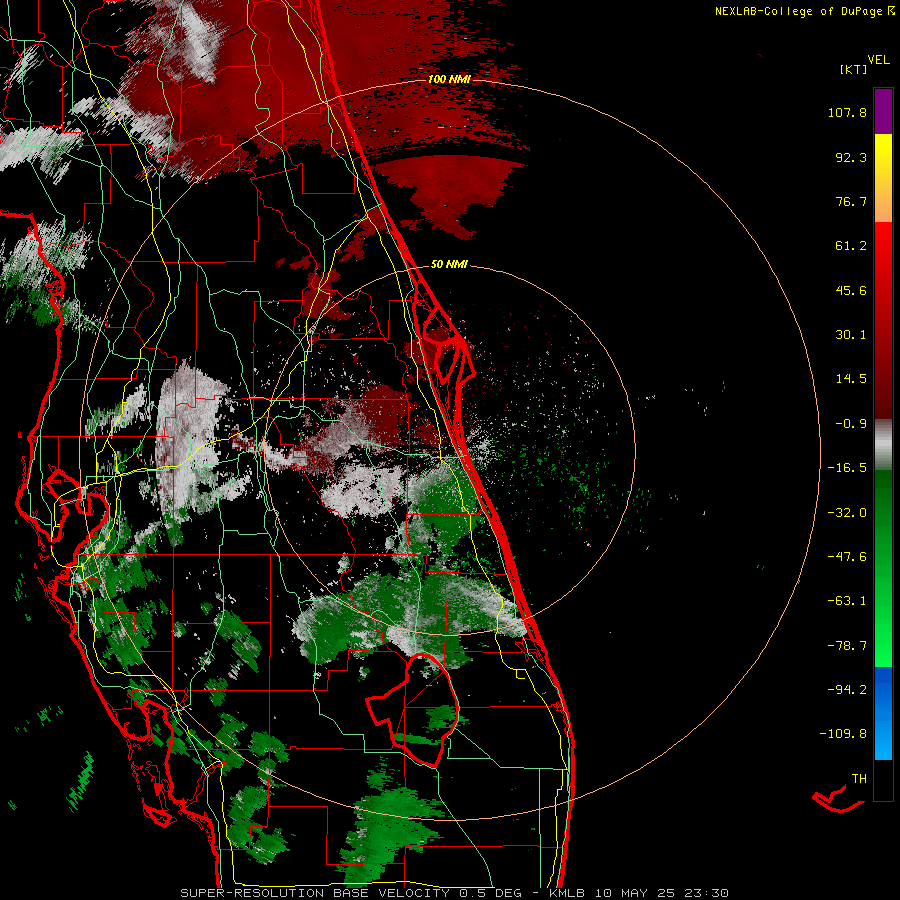
Task: Click the [KT] units label
Action: [x=853, y=69]
